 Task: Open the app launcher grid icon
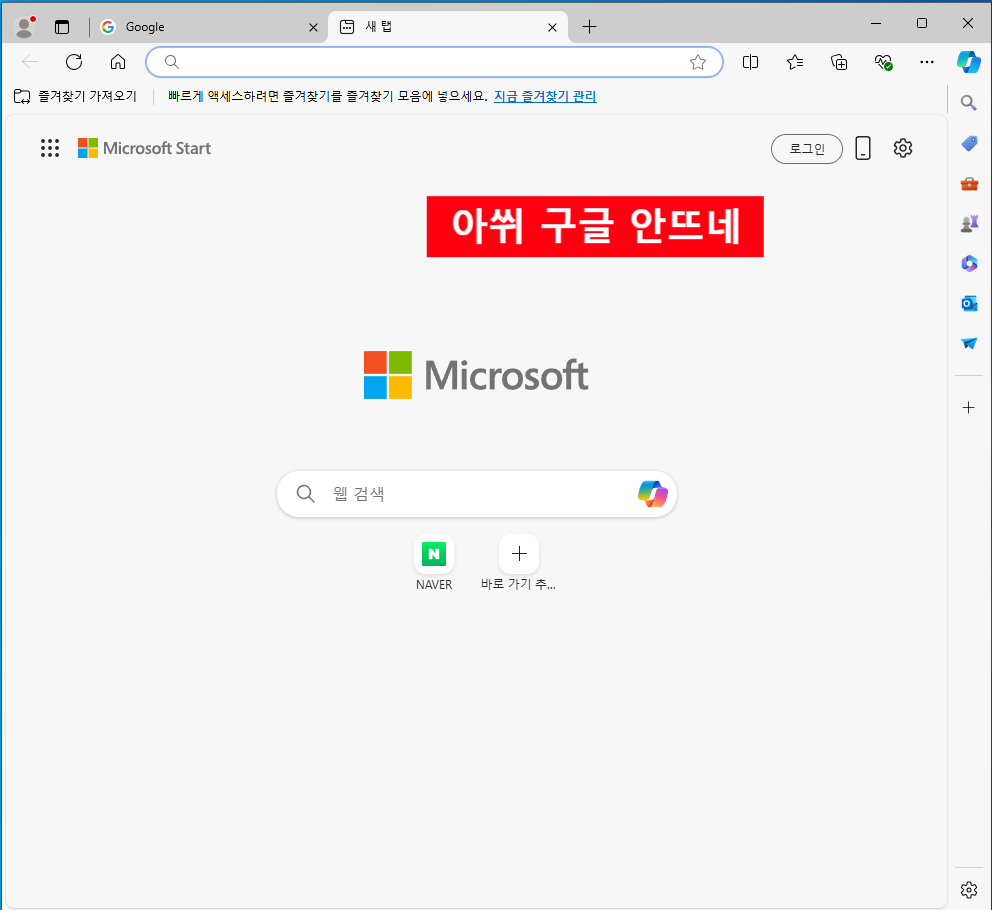tap(50, 148)
